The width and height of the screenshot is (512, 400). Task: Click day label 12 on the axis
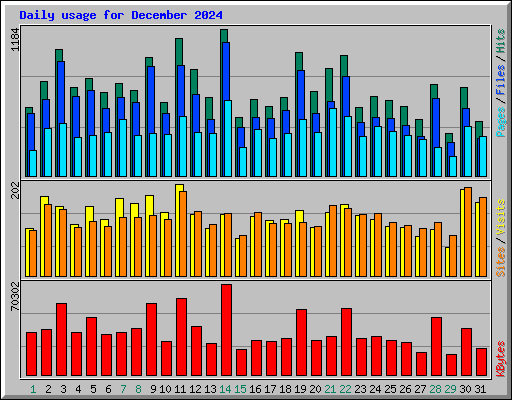point(195,389)
